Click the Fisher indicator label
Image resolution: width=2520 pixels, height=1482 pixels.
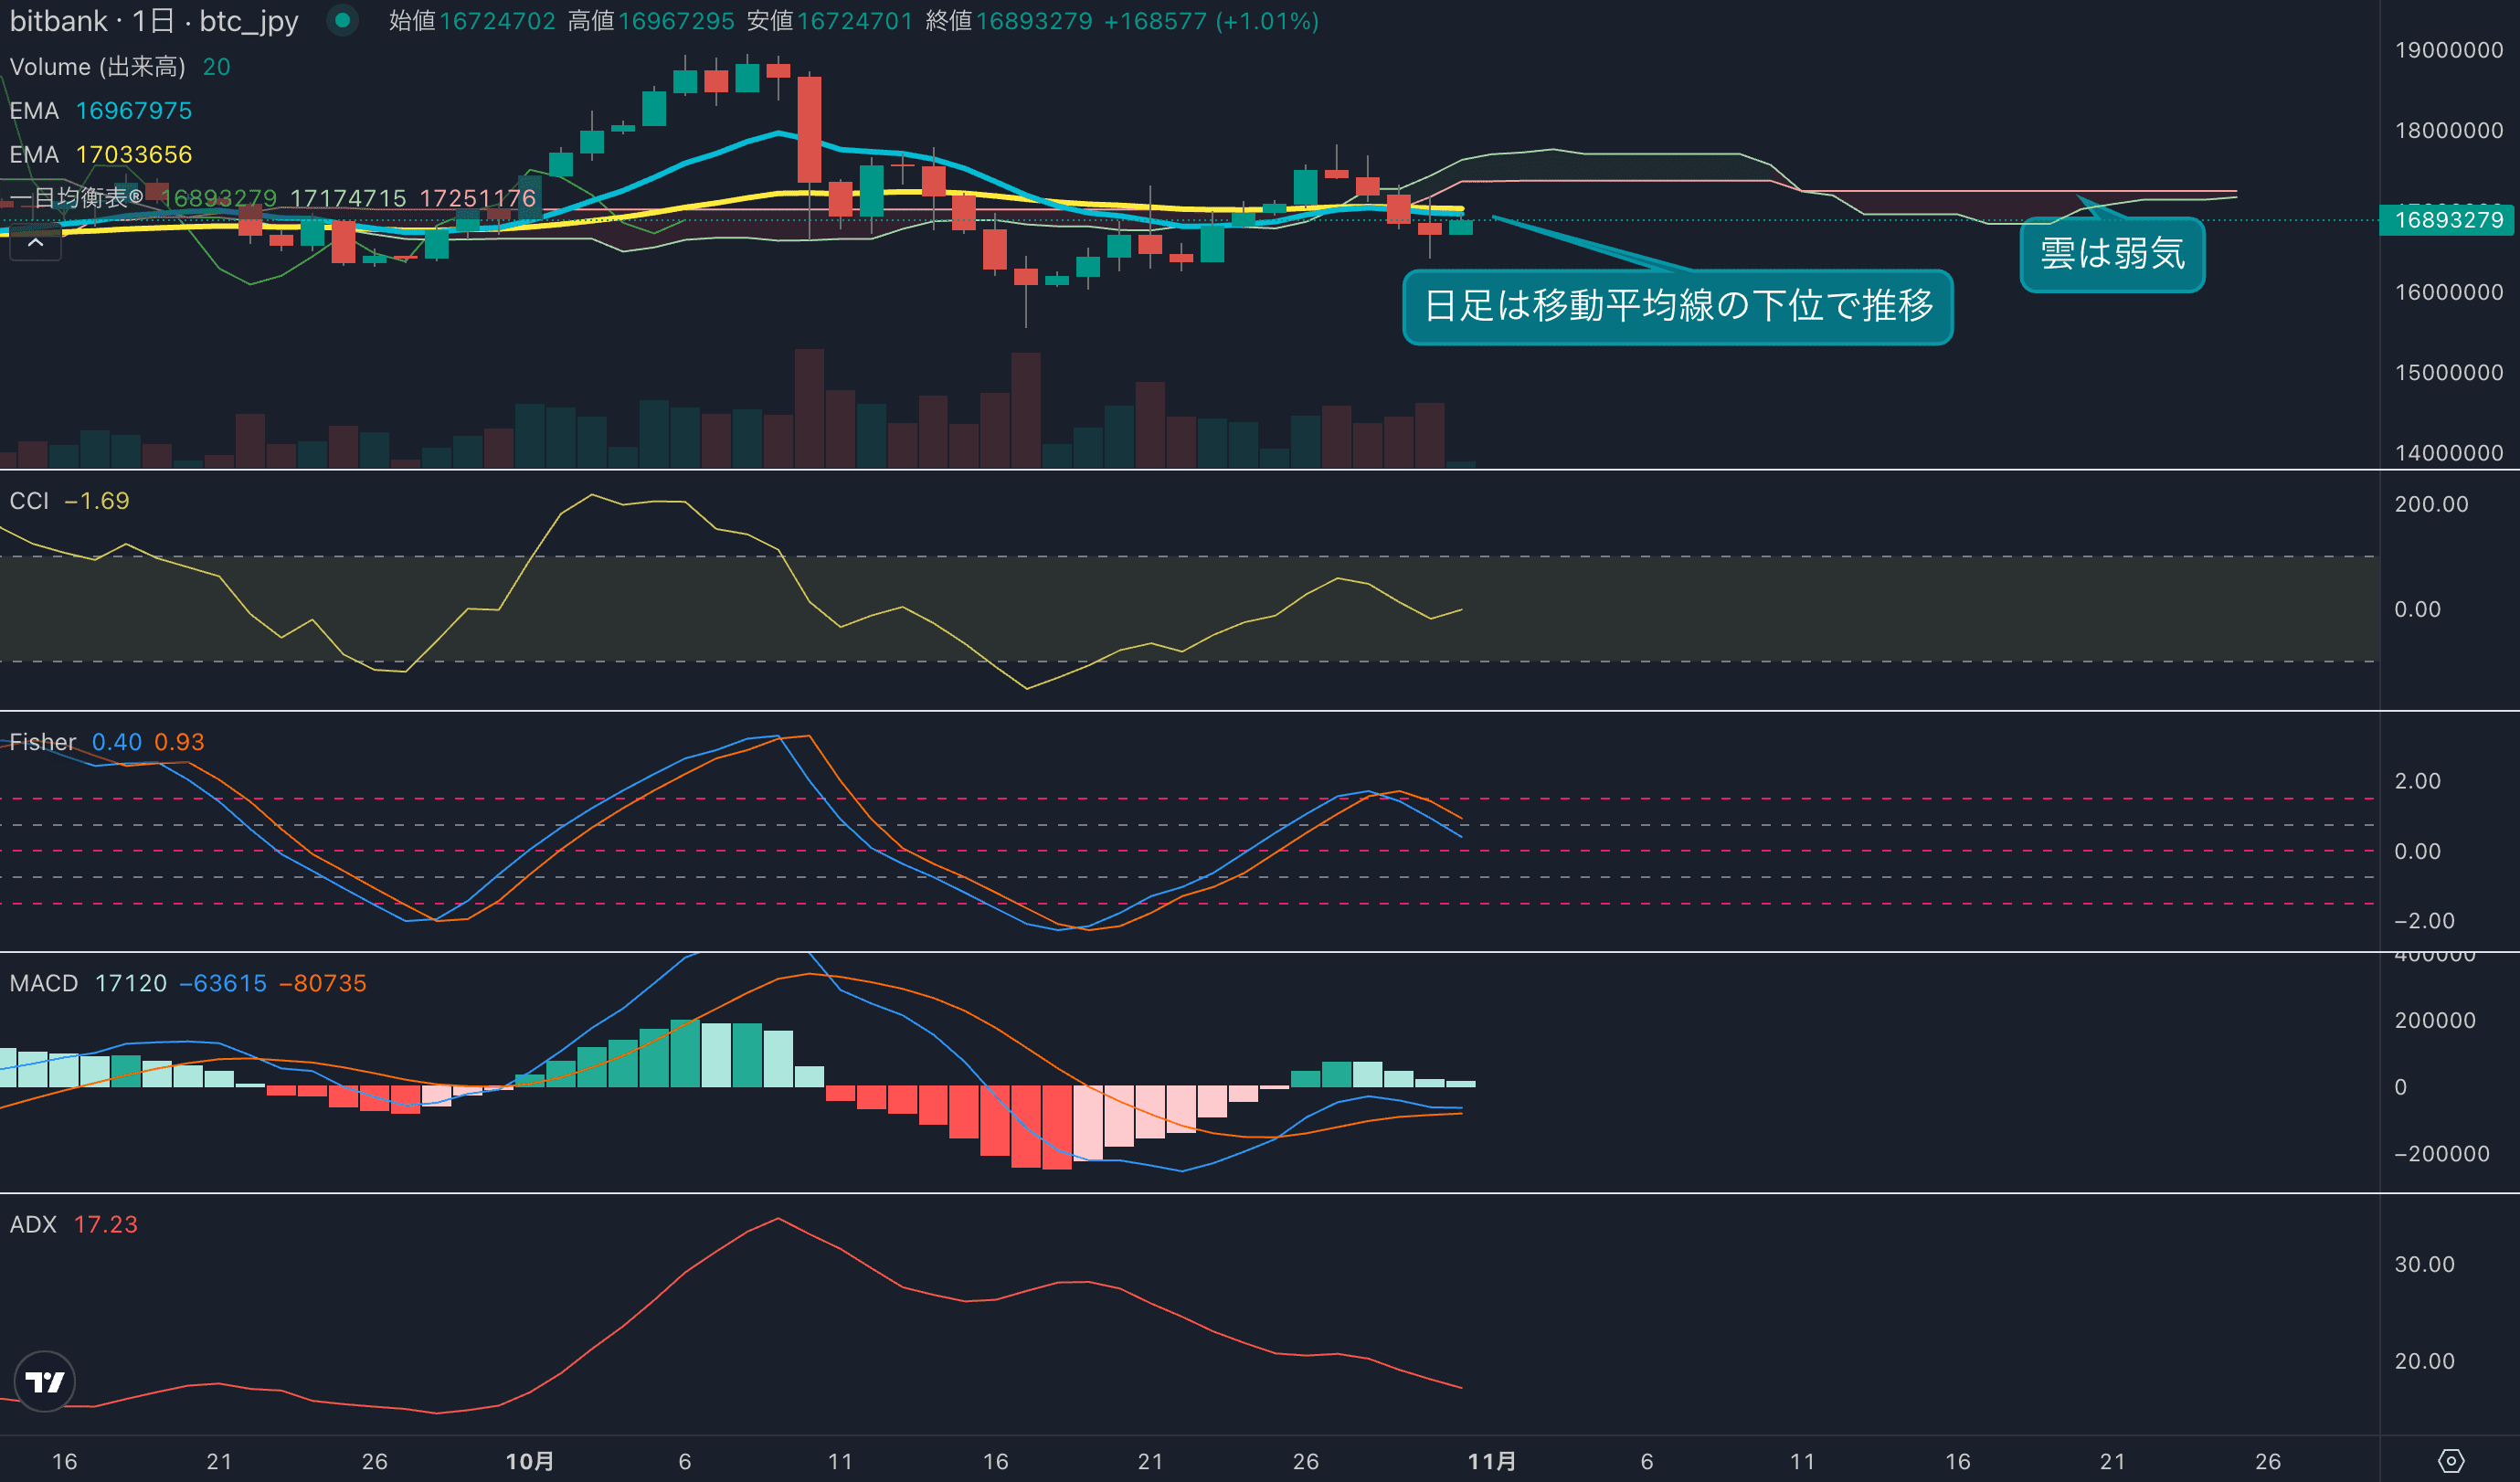[x=43, y=742]
